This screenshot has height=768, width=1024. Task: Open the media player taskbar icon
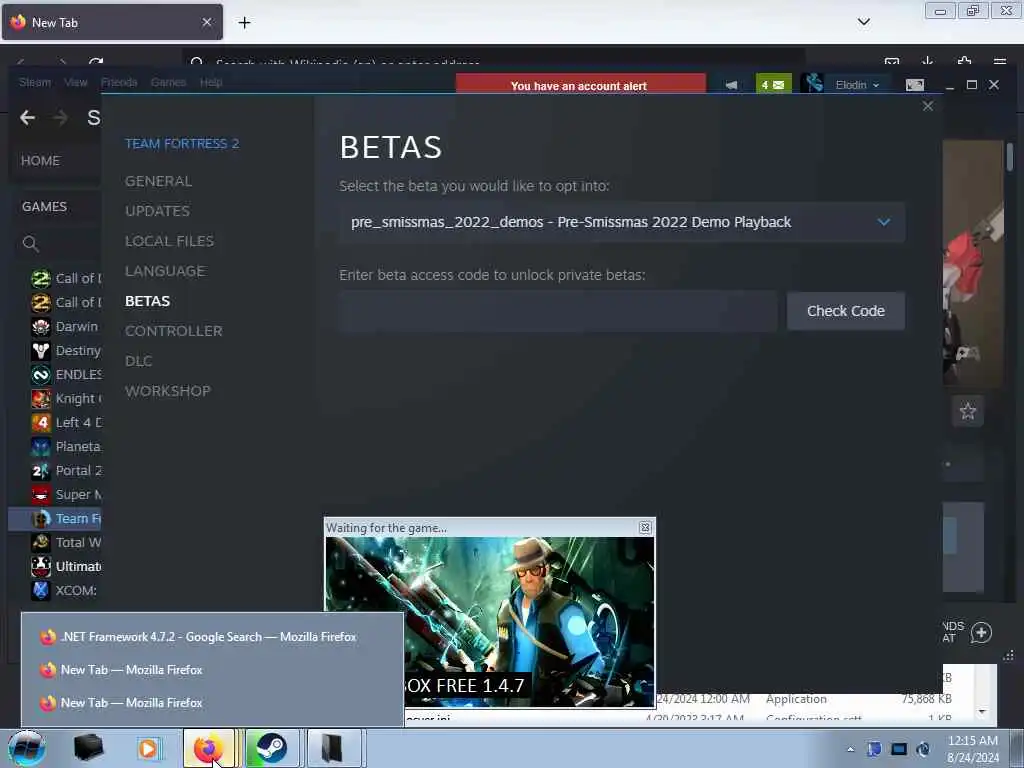click(x=148, y=748)
